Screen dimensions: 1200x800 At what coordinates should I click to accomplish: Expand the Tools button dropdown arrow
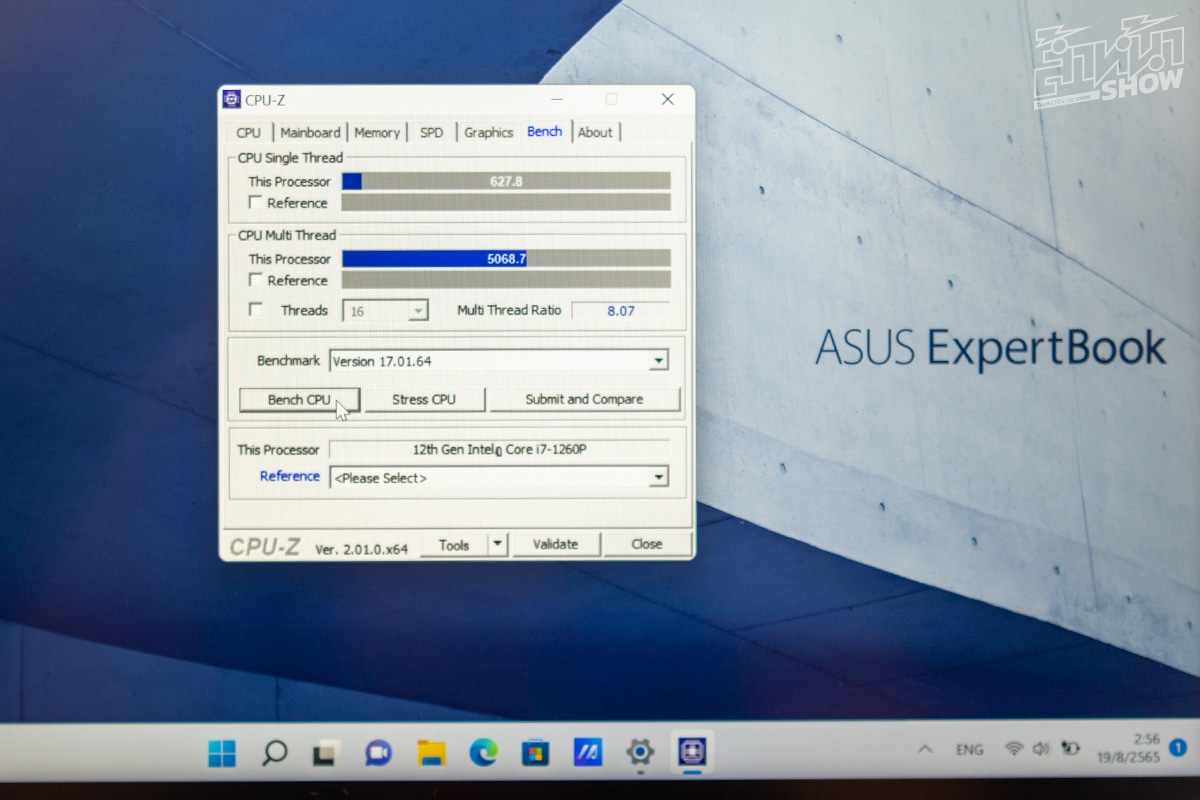pos(498,545)
